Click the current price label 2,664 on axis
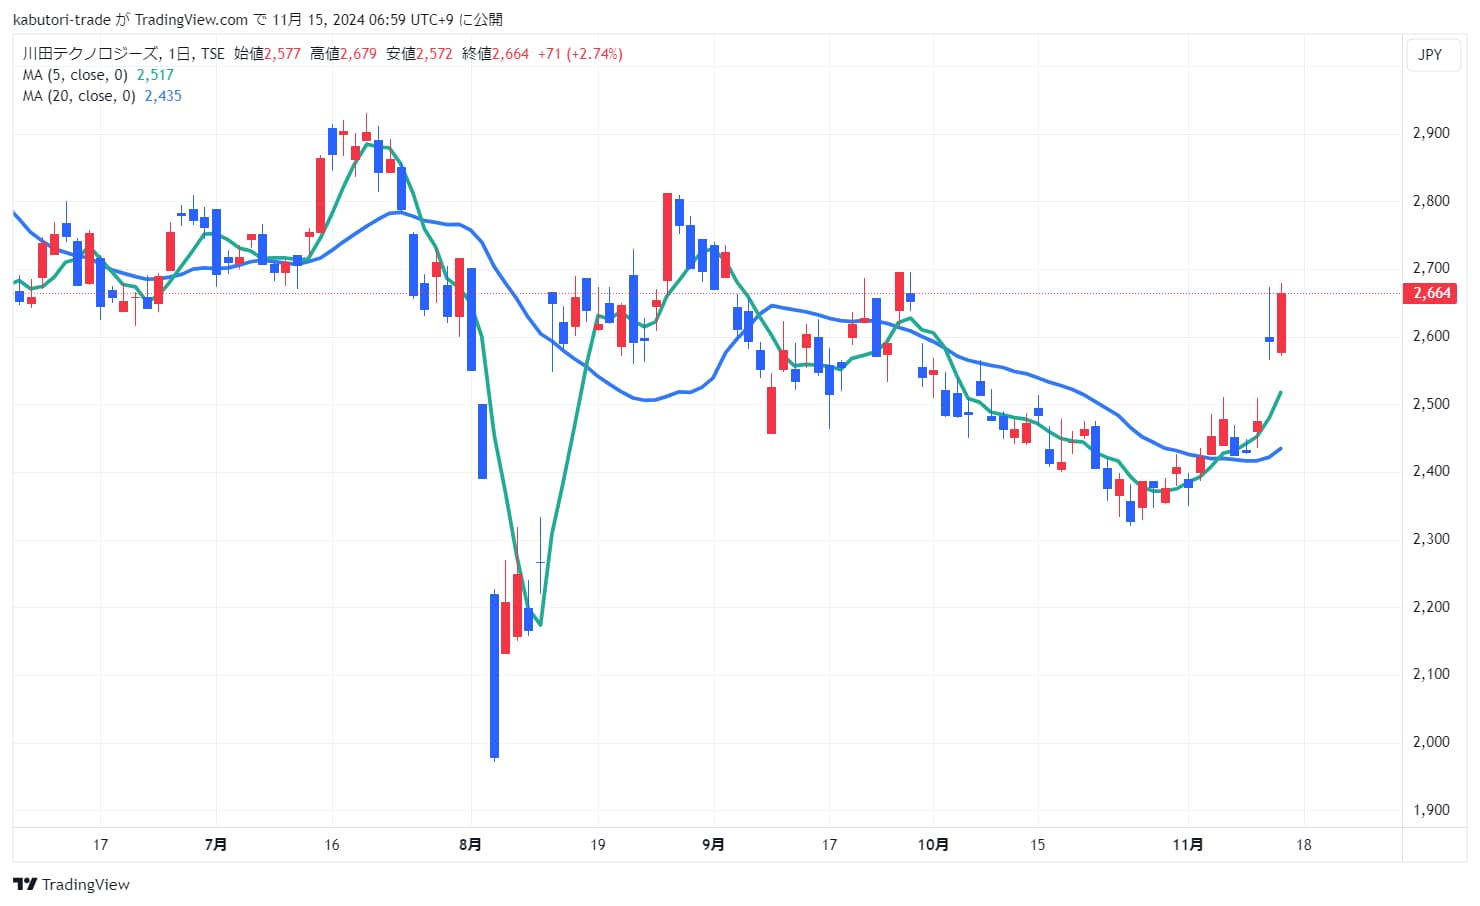 pos(1432,293)
